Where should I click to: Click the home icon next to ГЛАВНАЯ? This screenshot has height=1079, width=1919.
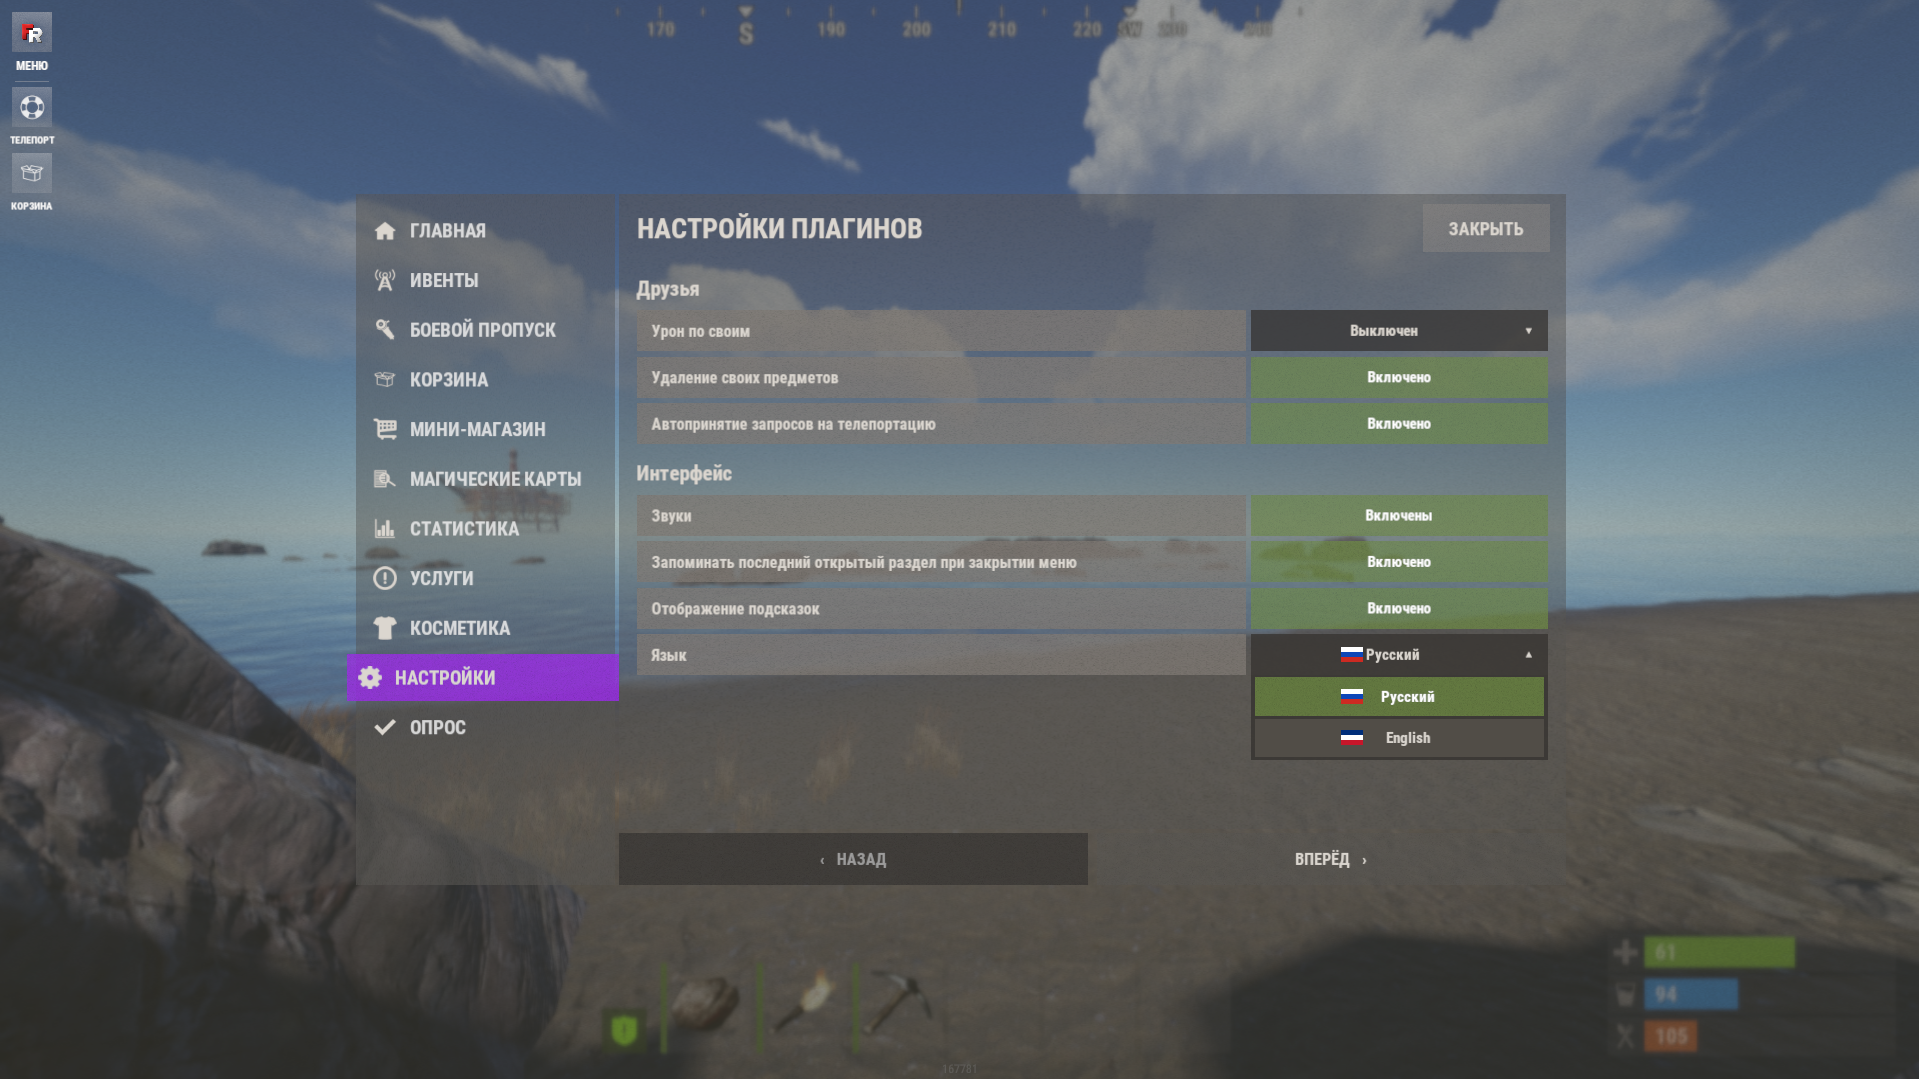pyautogui.click(x=385, y=231)
